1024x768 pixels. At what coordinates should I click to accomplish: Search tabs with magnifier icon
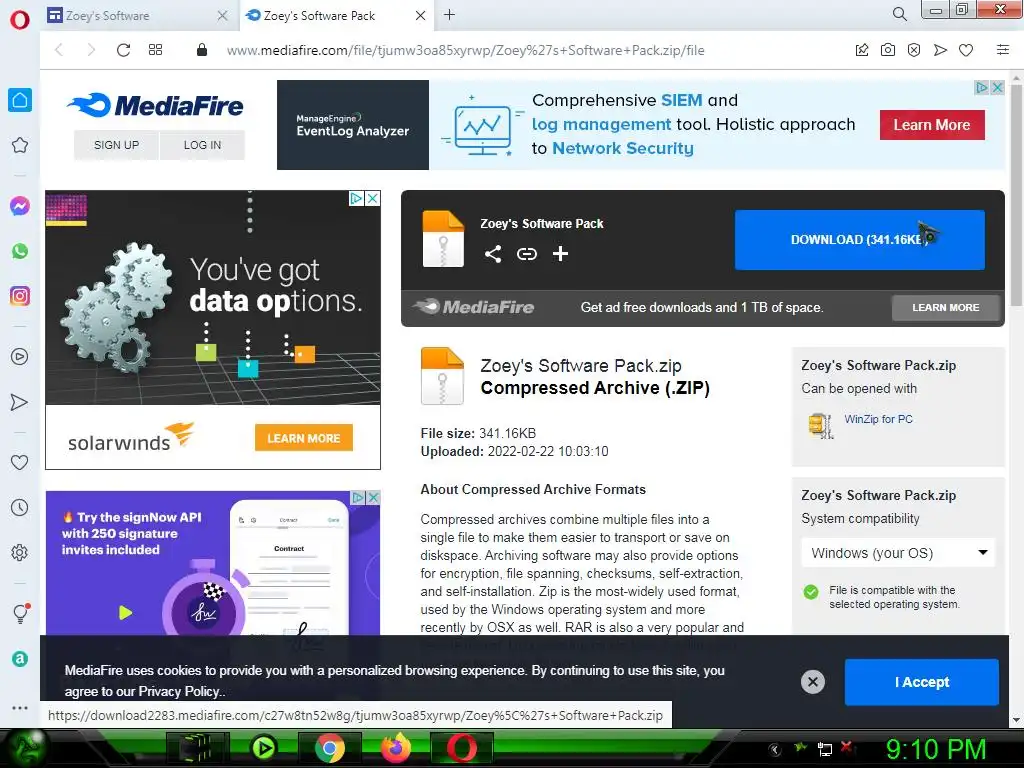pyautogui.click(x=900, y=14)
